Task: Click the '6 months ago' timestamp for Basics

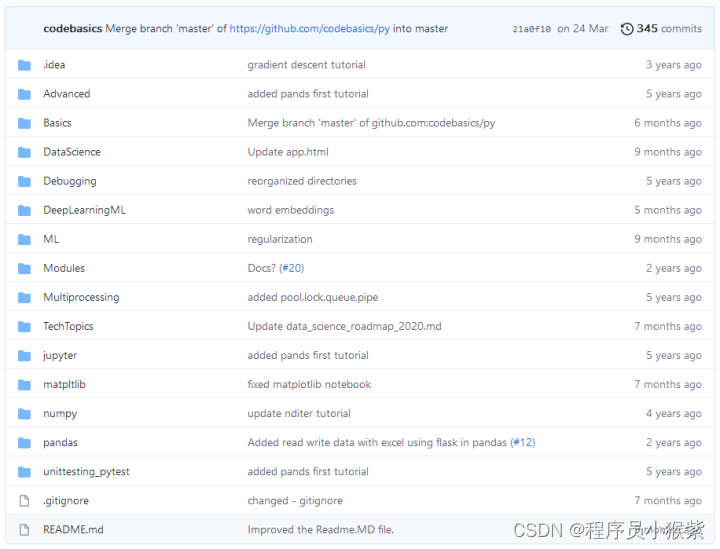Action: pyautogui.click(x=668, y=123)
